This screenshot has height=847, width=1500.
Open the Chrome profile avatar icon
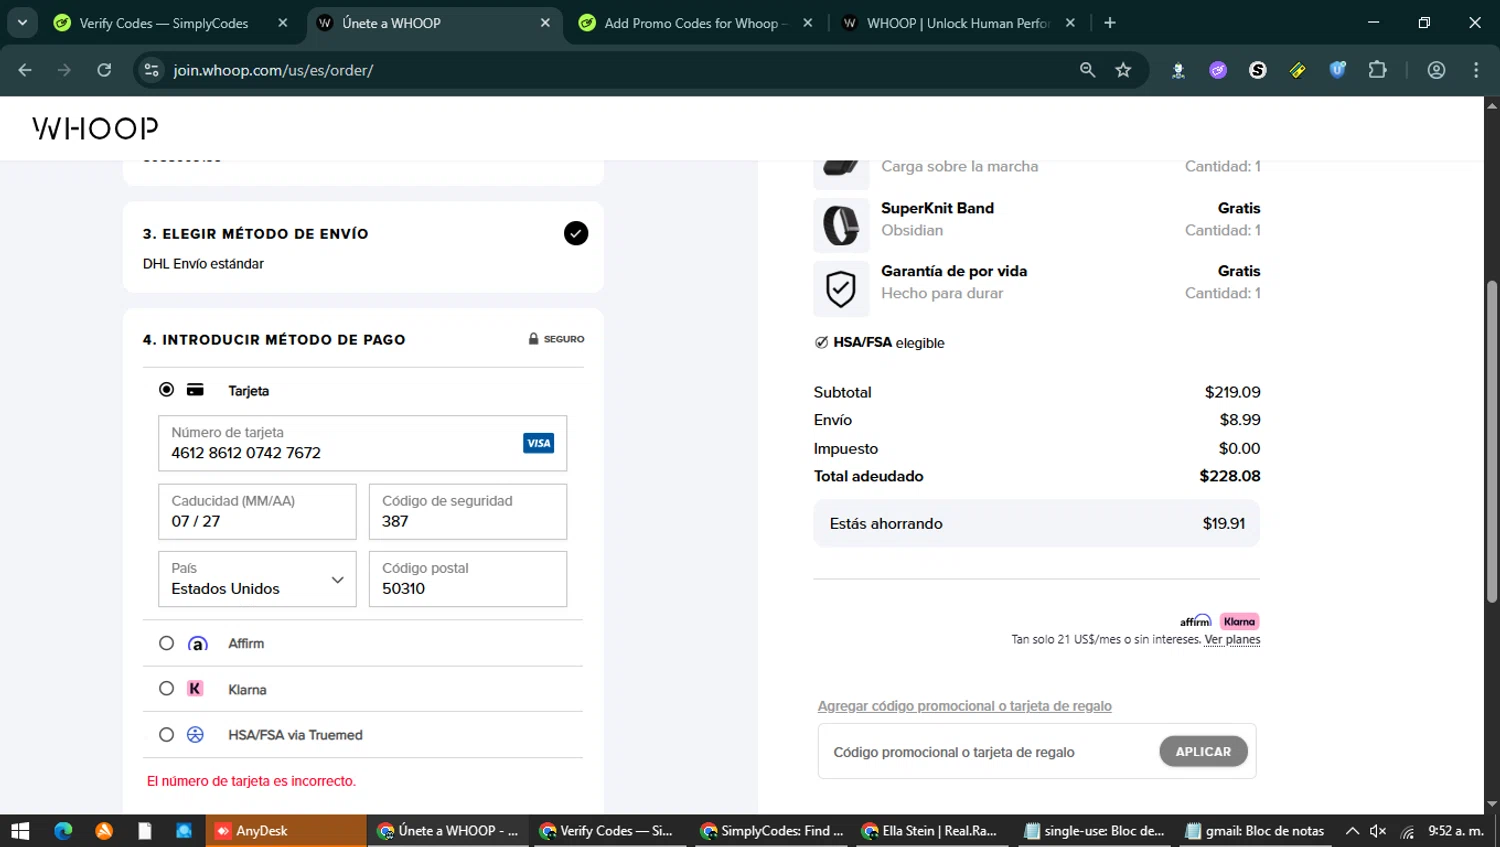point(1436,70)
